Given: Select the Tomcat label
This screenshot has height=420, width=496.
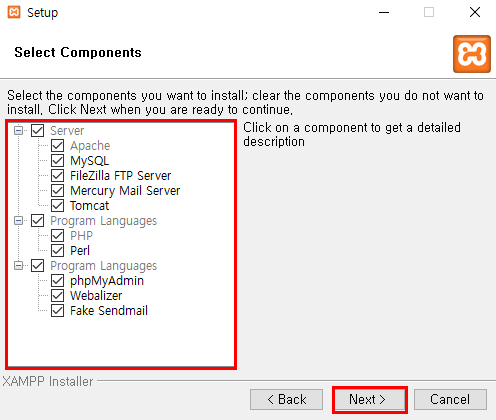Looking at the screenshot, I should click(89, 206).
